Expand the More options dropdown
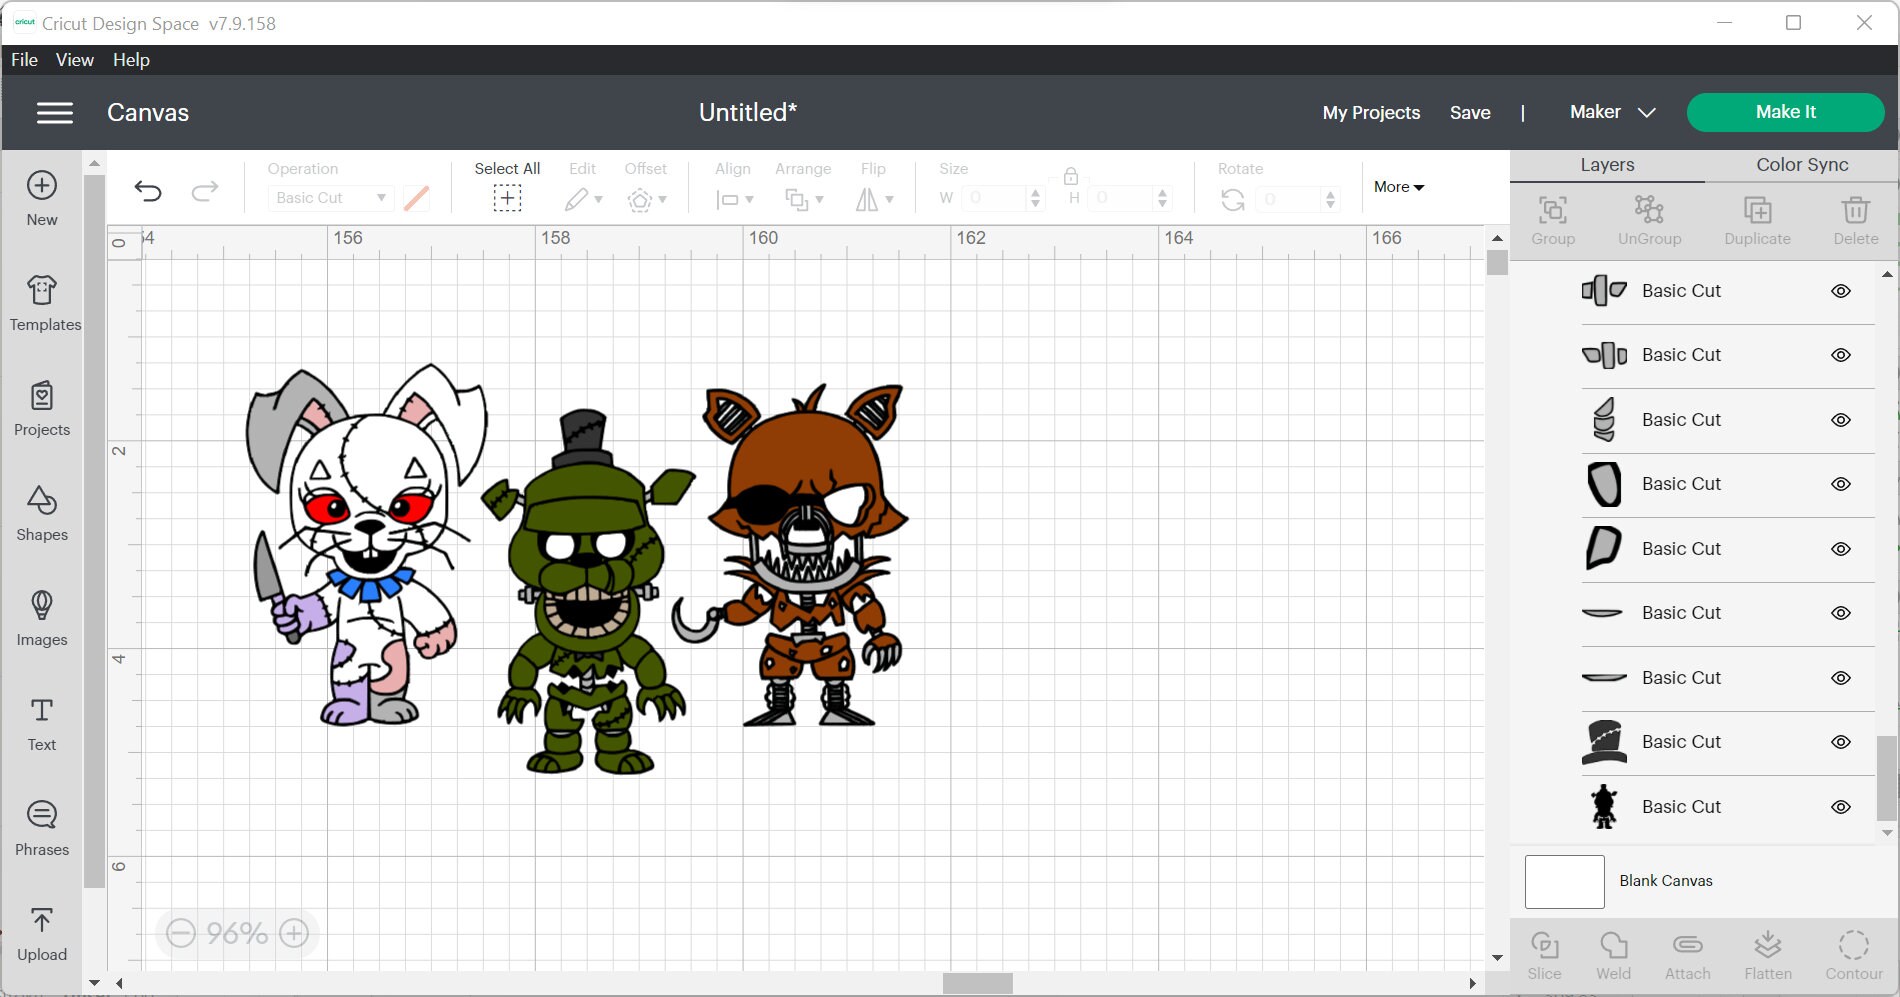The height and width of the screenshot is (997, 1900). point(1398,187)
